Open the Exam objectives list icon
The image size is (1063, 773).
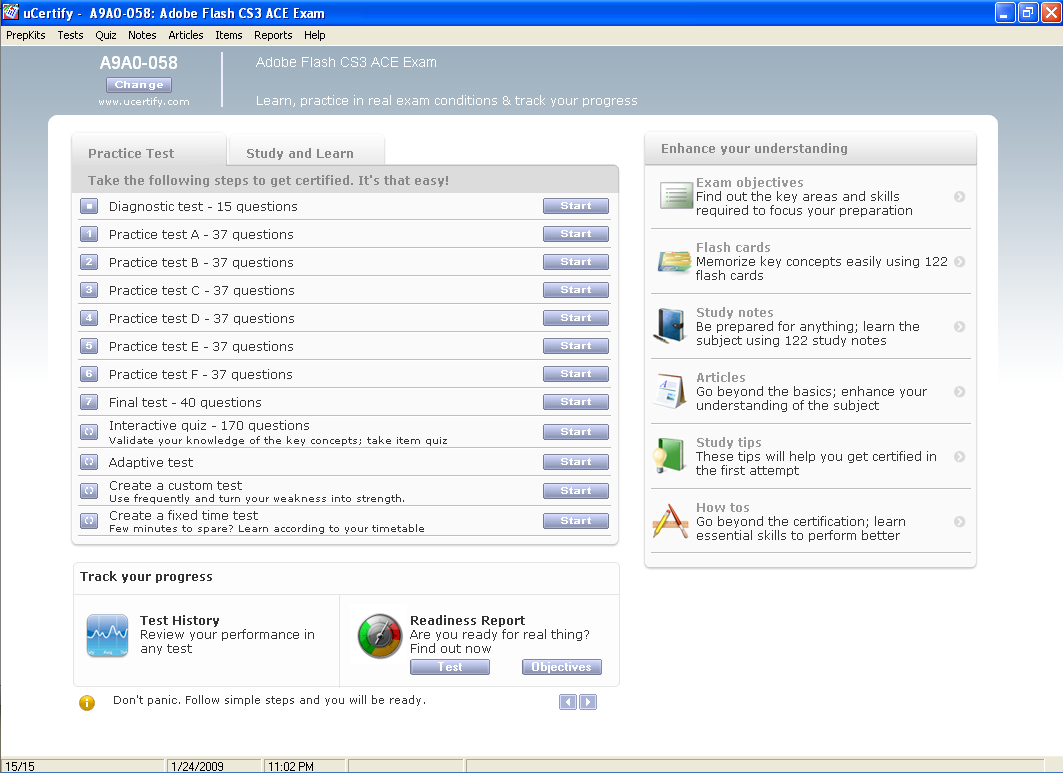pos(675,196)
